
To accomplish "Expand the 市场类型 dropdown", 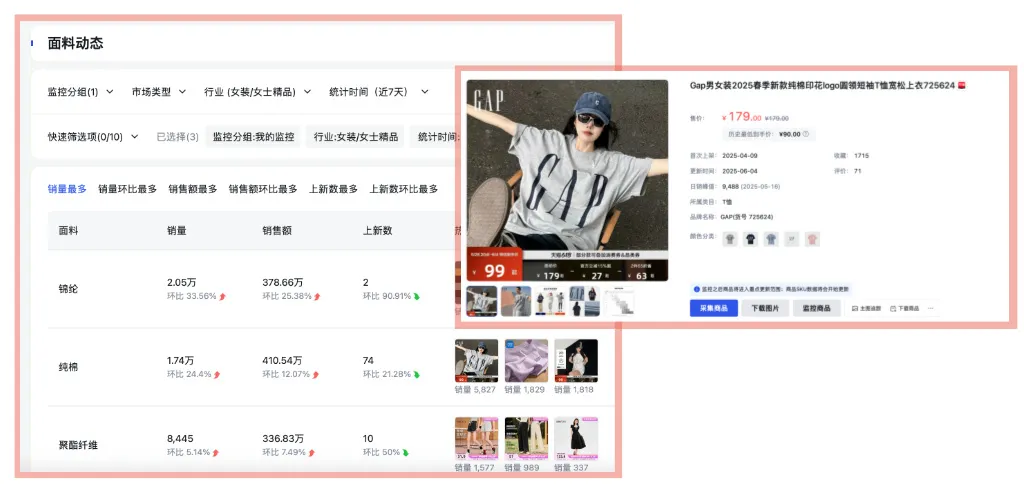I will pos(159,92).
